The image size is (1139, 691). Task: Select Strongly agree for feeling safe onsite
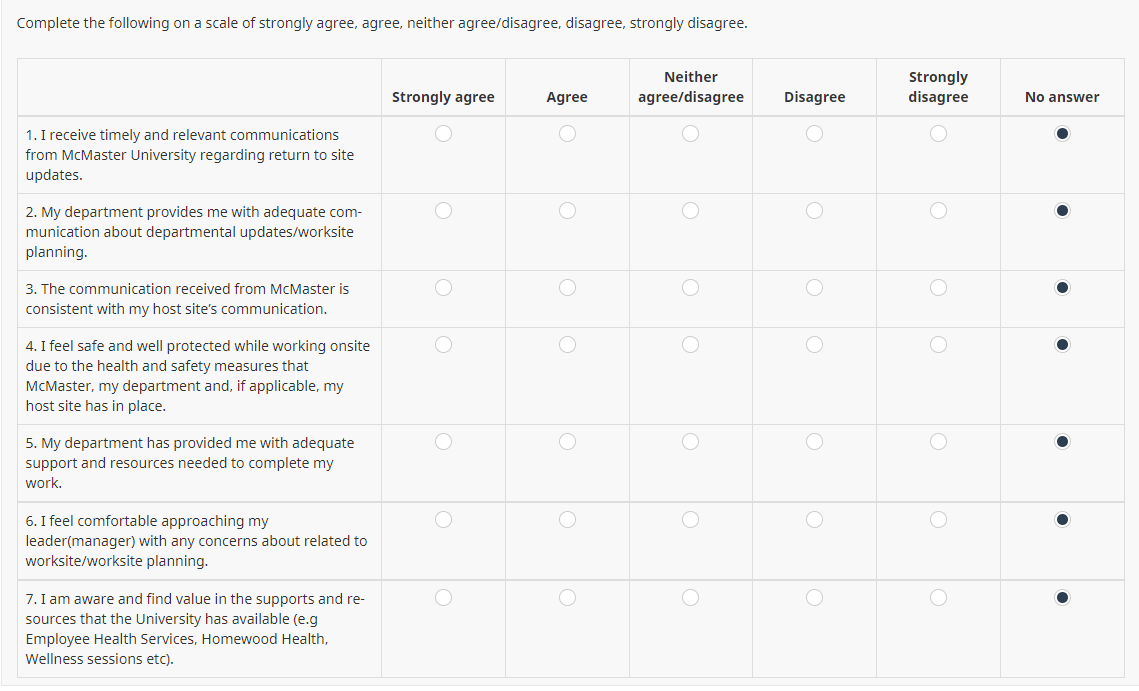click(443, 345)
